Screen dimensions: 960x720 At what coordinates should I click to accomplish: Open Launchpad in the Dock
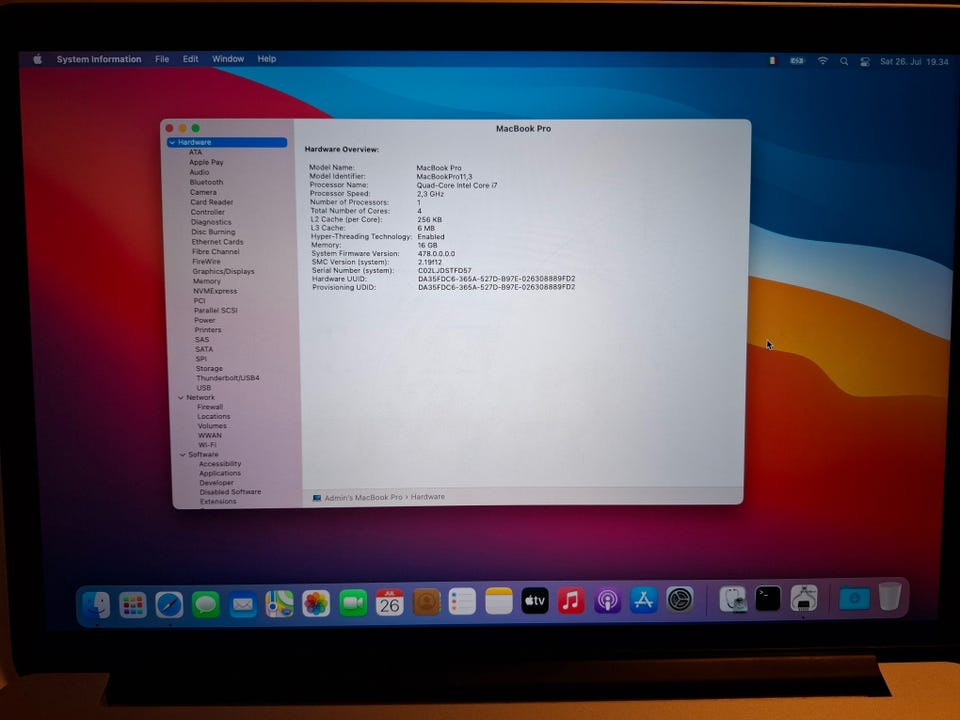click(x=133, y=606)
